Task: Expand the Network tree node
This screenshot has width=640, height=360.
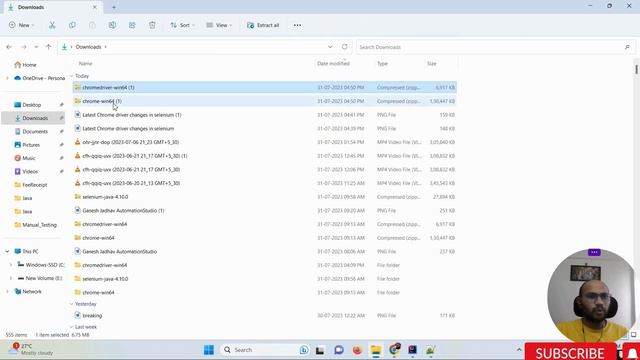Action: pos(7,291)
